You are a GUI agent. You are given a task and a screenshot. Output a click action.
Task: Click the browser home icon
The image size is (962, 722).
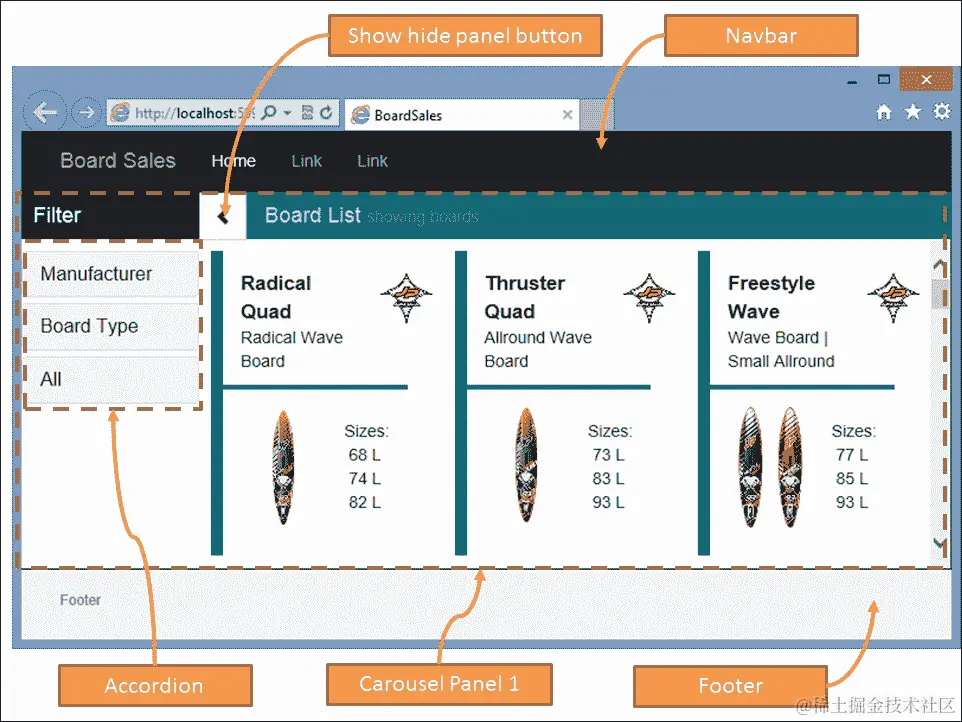pos(883,112)
